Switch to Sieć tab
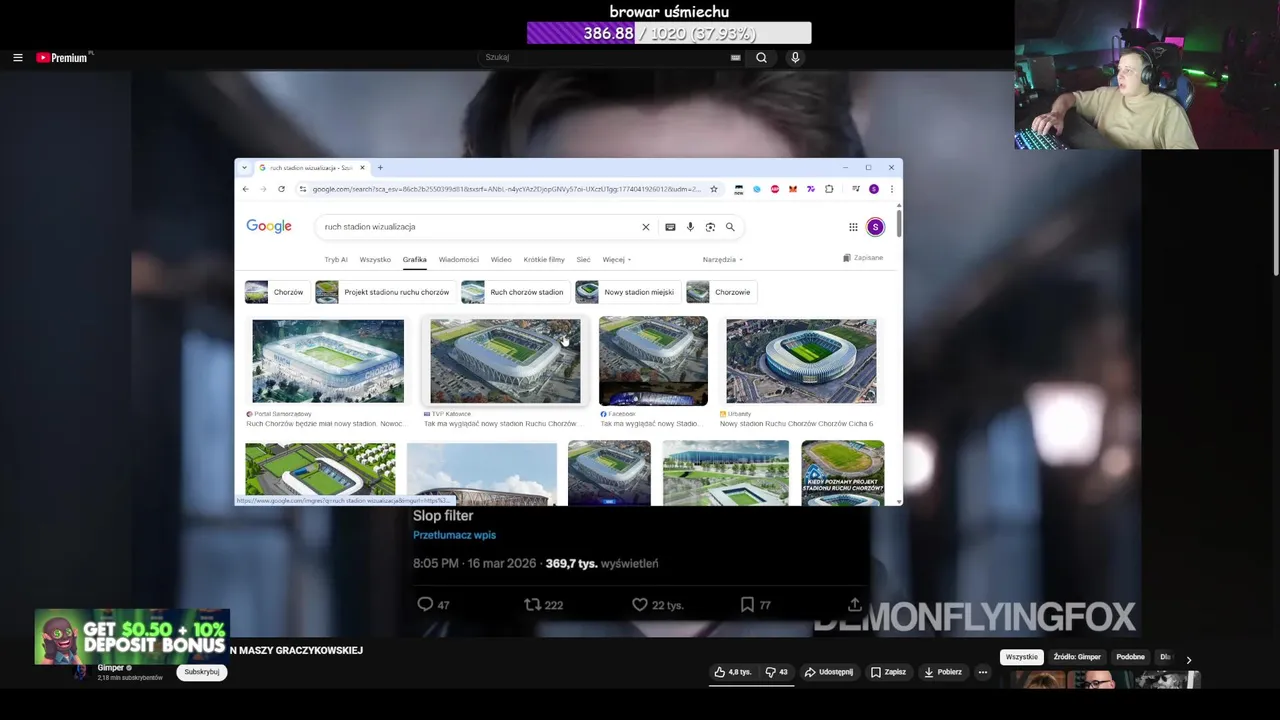The height and width of the screenshot is (720, 1280). pos(583,259)
